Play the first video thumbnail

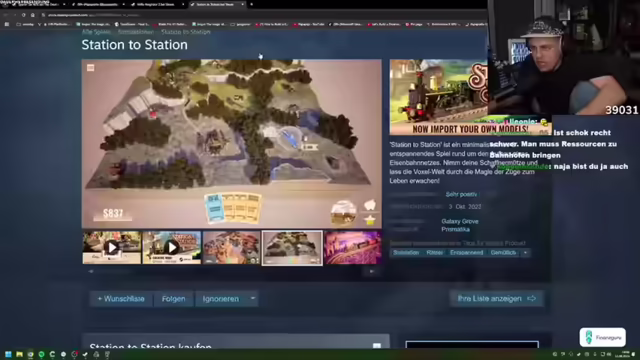pyautogui.click(x=112, y=247)
